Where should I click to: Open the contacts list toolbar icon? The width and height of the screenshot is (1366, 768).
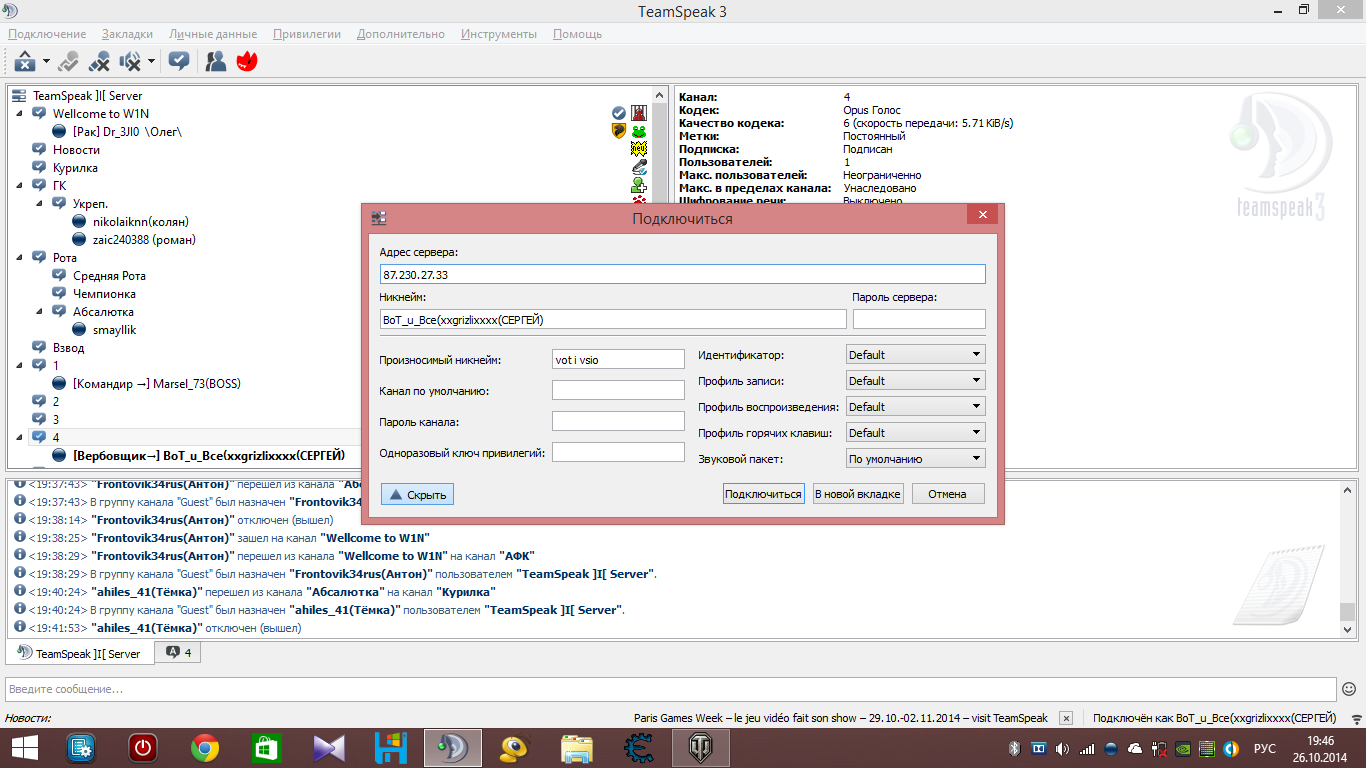[216, 61]
